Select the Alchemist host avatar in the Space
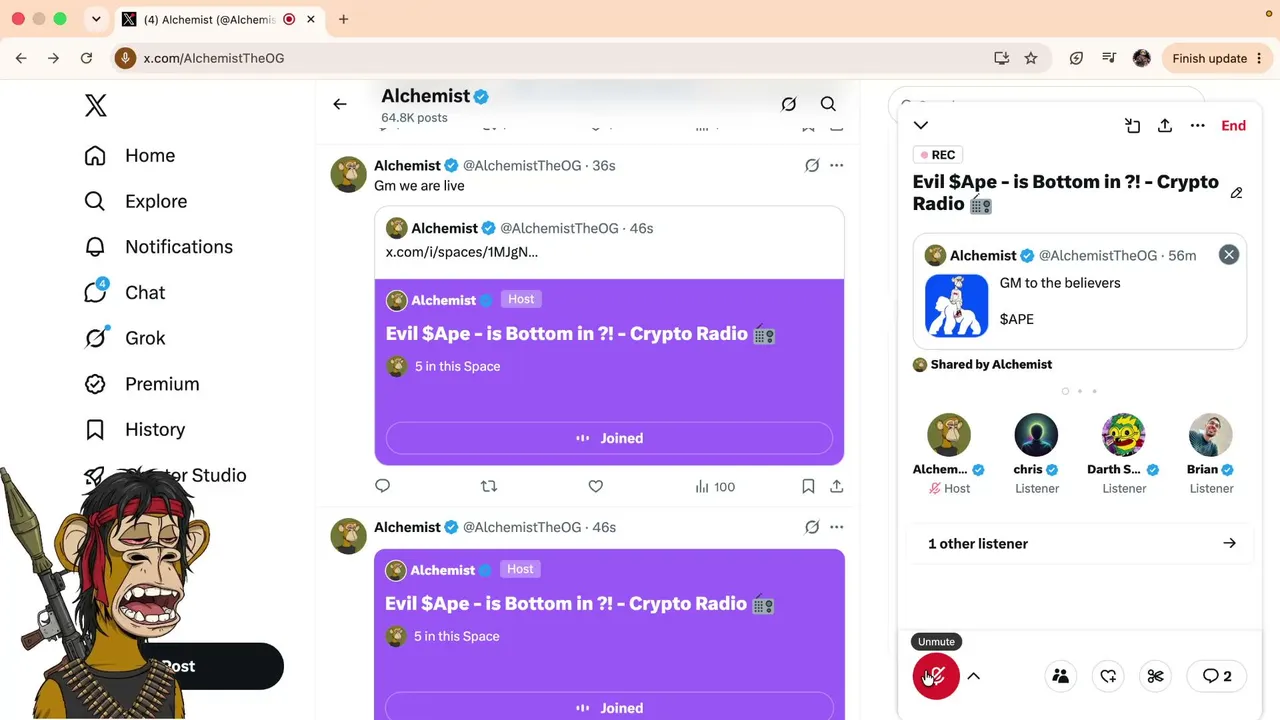Image resolution: width=1280 pixels, height=720 pixels. pyautogui.click(x=949, y=435)
